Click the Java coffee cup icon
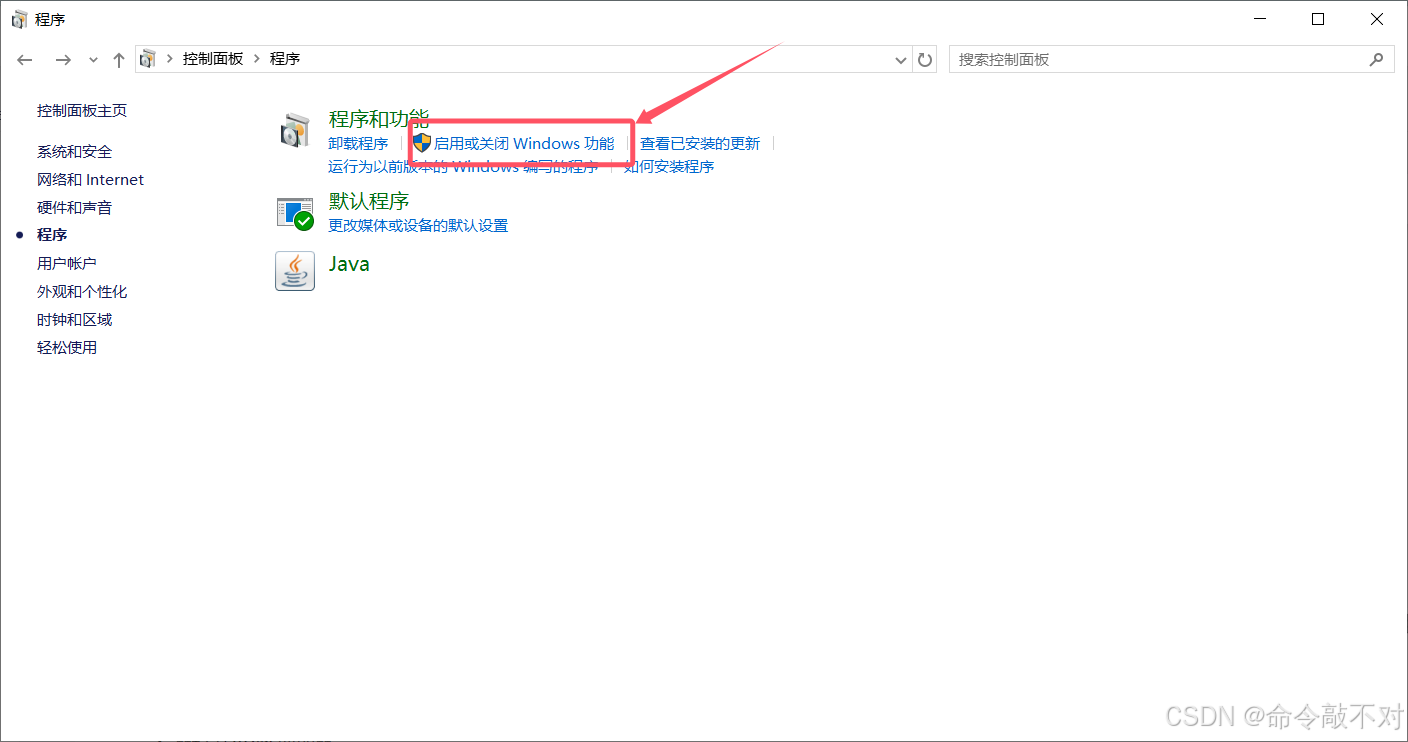The image size is (1408, 742). click(295, 271)
